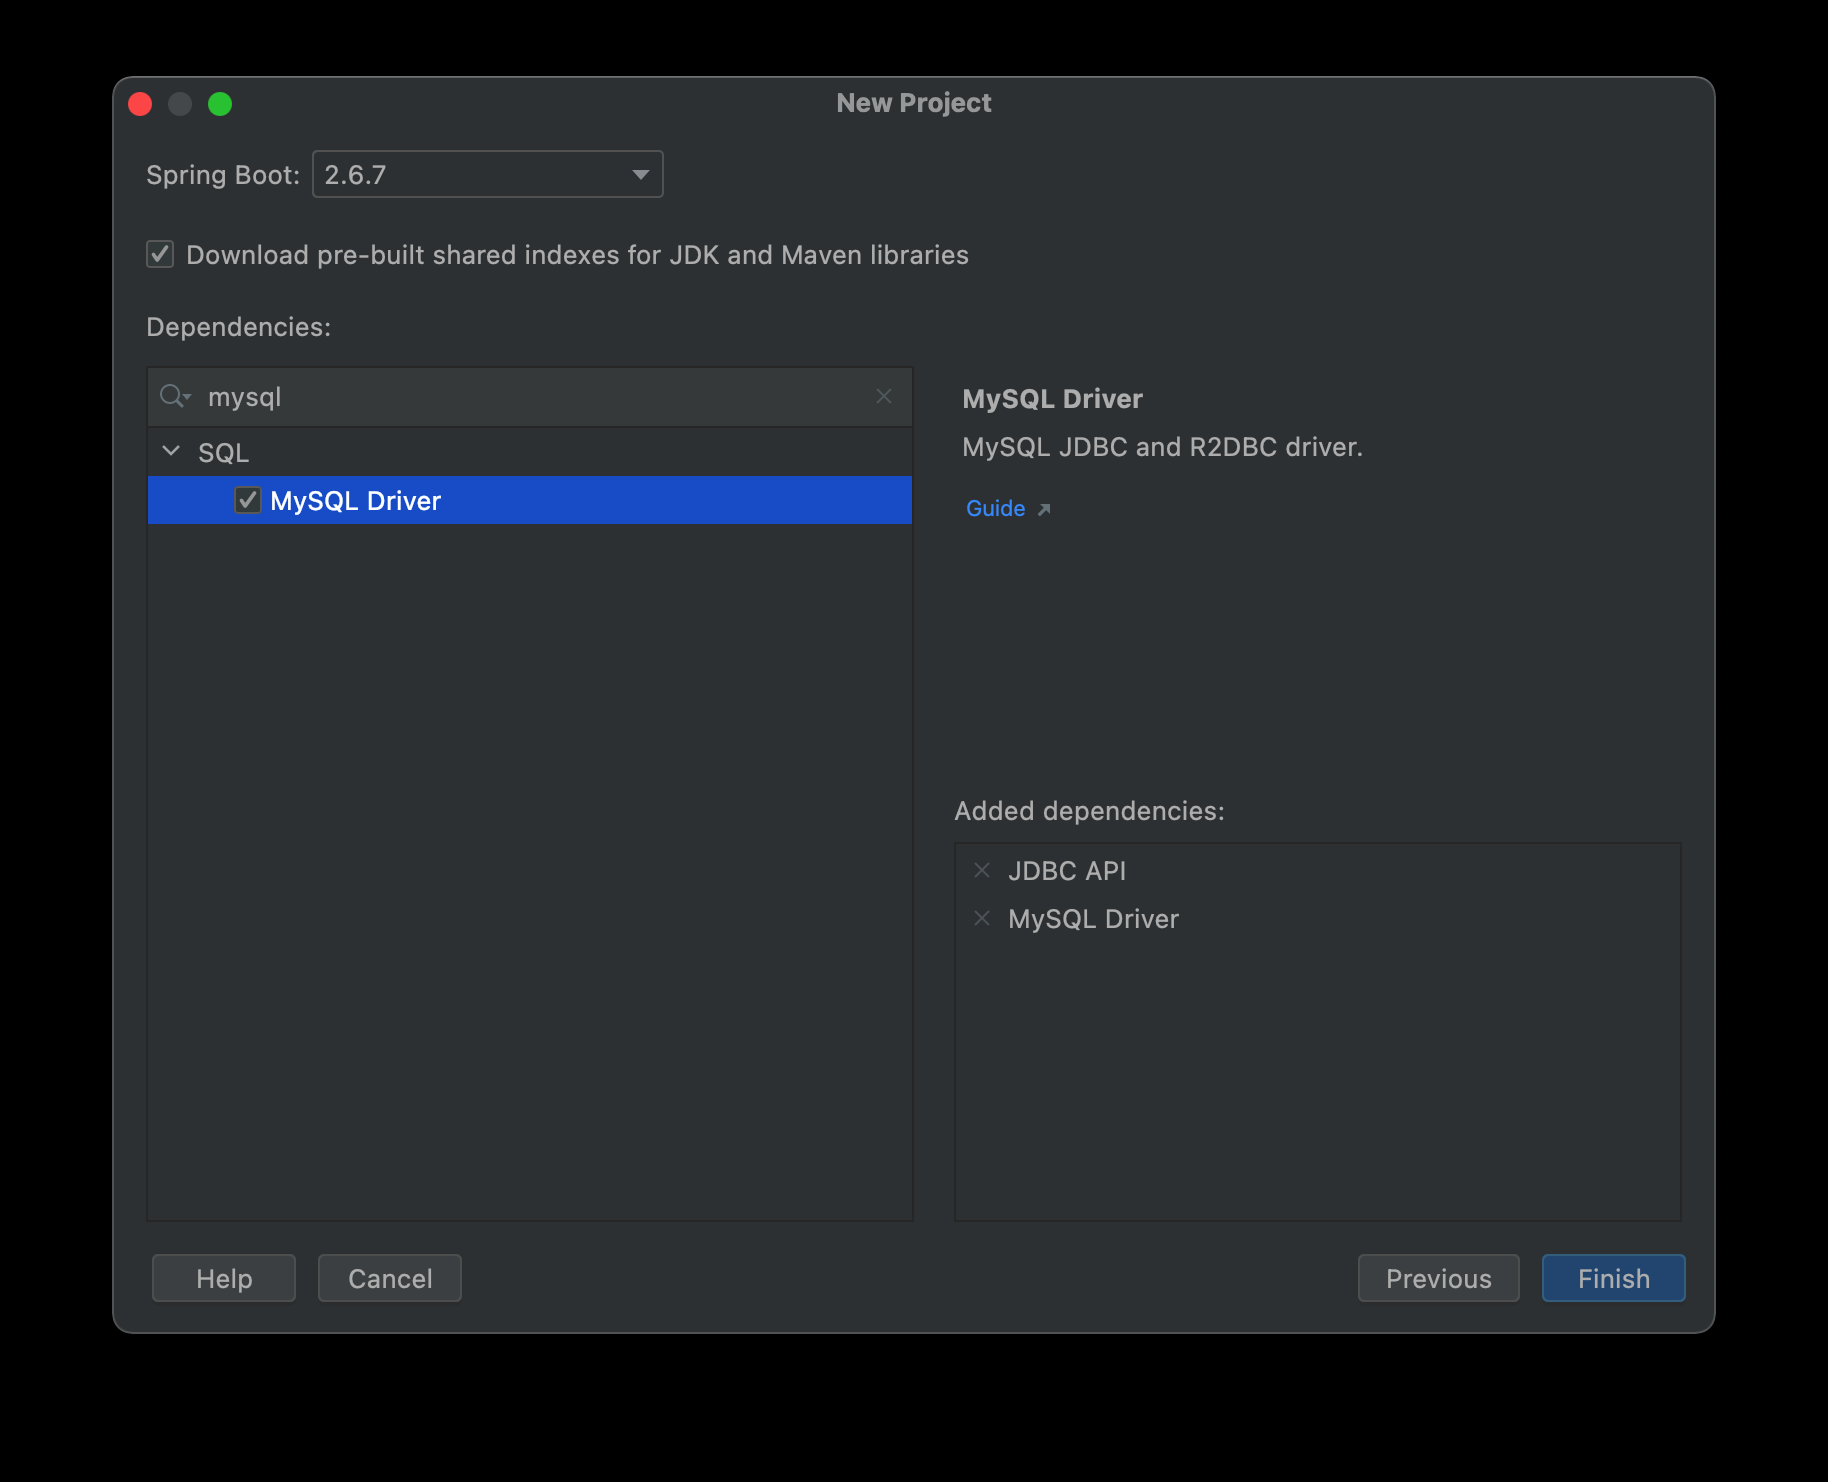Screen dimensions: 1828x1482
Task: Collapse the SQL category chevron
Action: pyautogui.click(x=171, y=452)
